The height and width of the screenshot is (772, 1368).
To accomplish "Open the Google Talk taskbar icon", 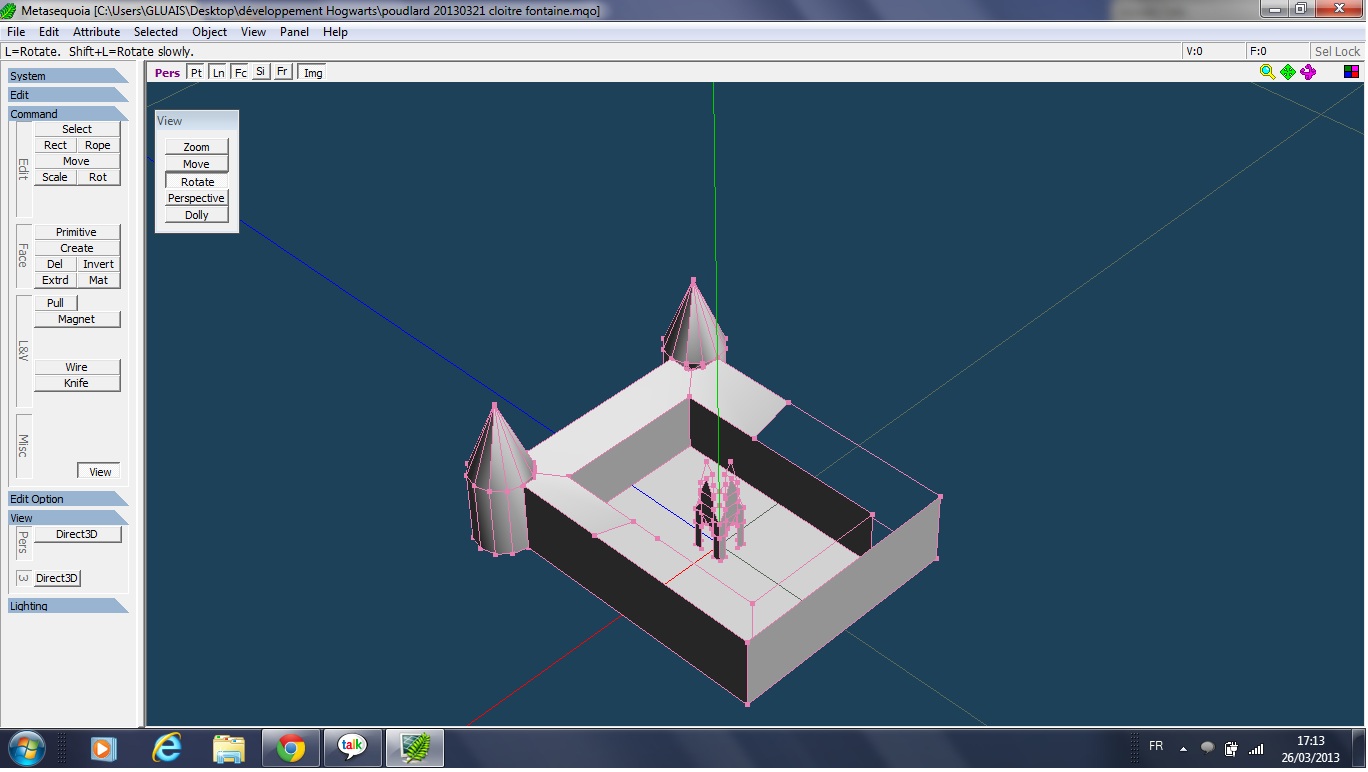I will point(352,748).
